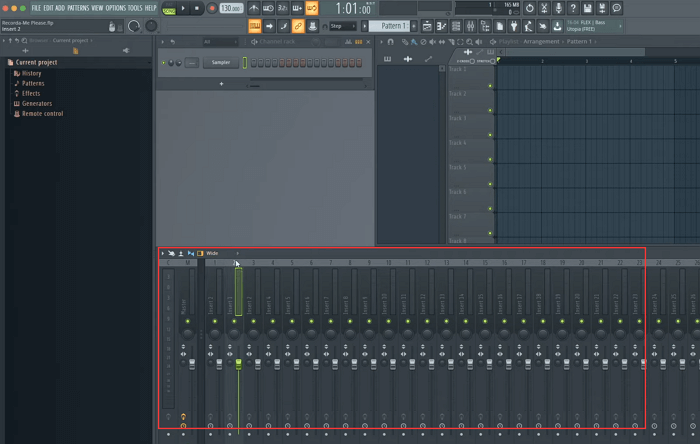Select the playlist mute tool
700x444 pixels.
[432, 42]
